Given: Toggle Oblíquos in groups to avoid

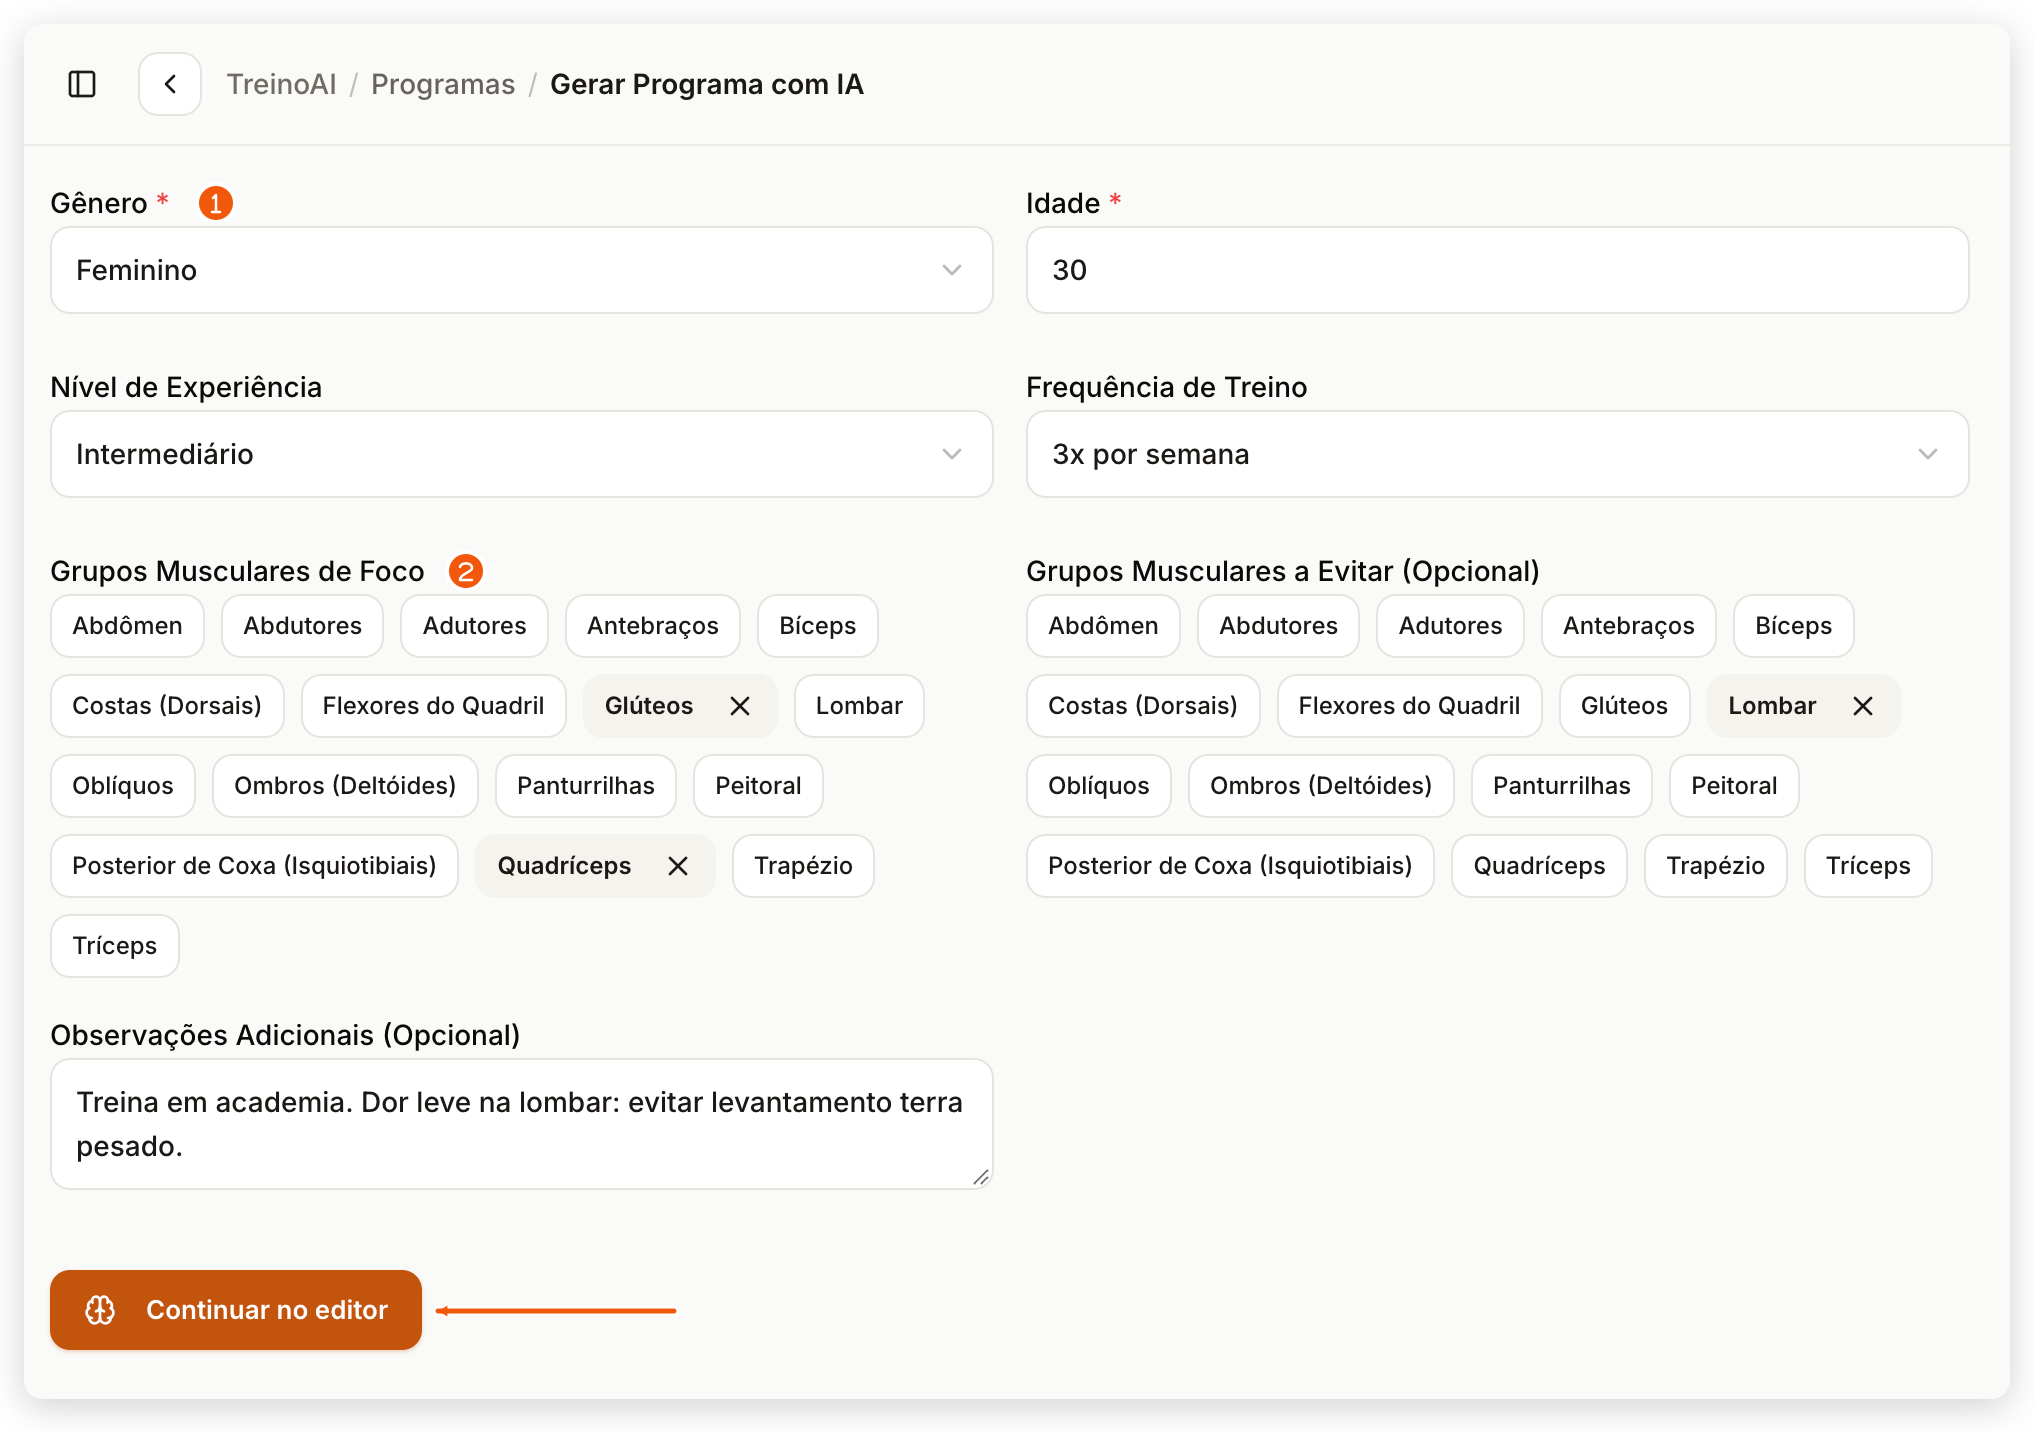Looking at the screenshot, I should 1099,786.
